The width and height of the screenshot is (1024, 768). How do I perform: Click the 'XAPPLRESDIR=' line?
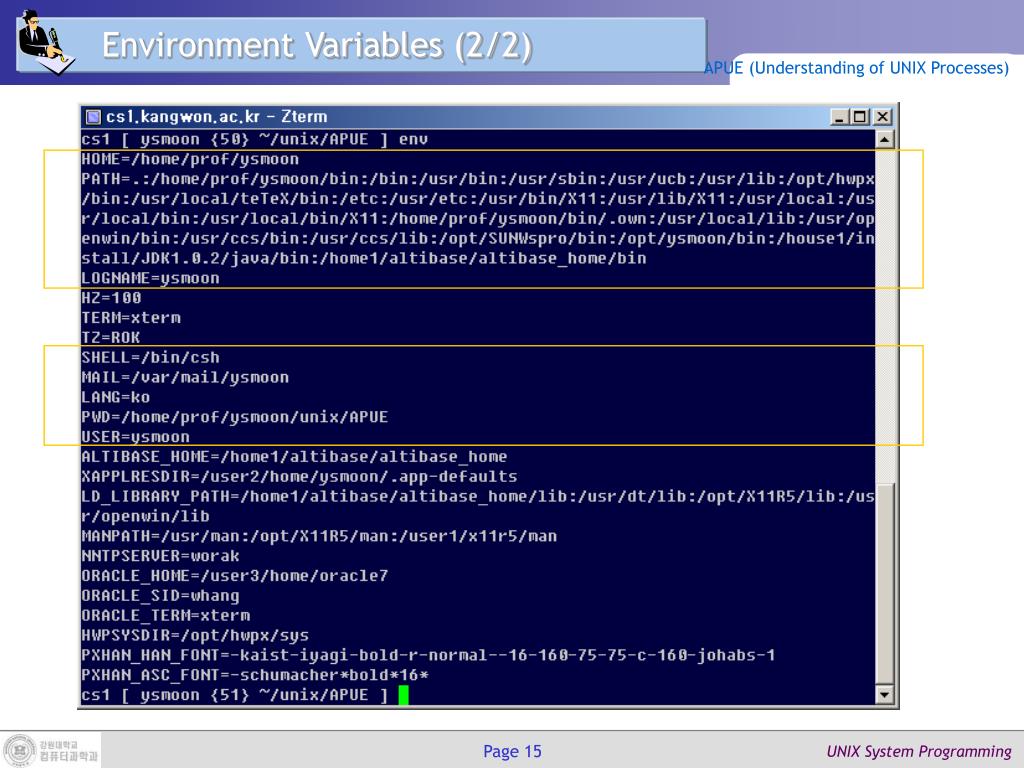tap(299, 477)
